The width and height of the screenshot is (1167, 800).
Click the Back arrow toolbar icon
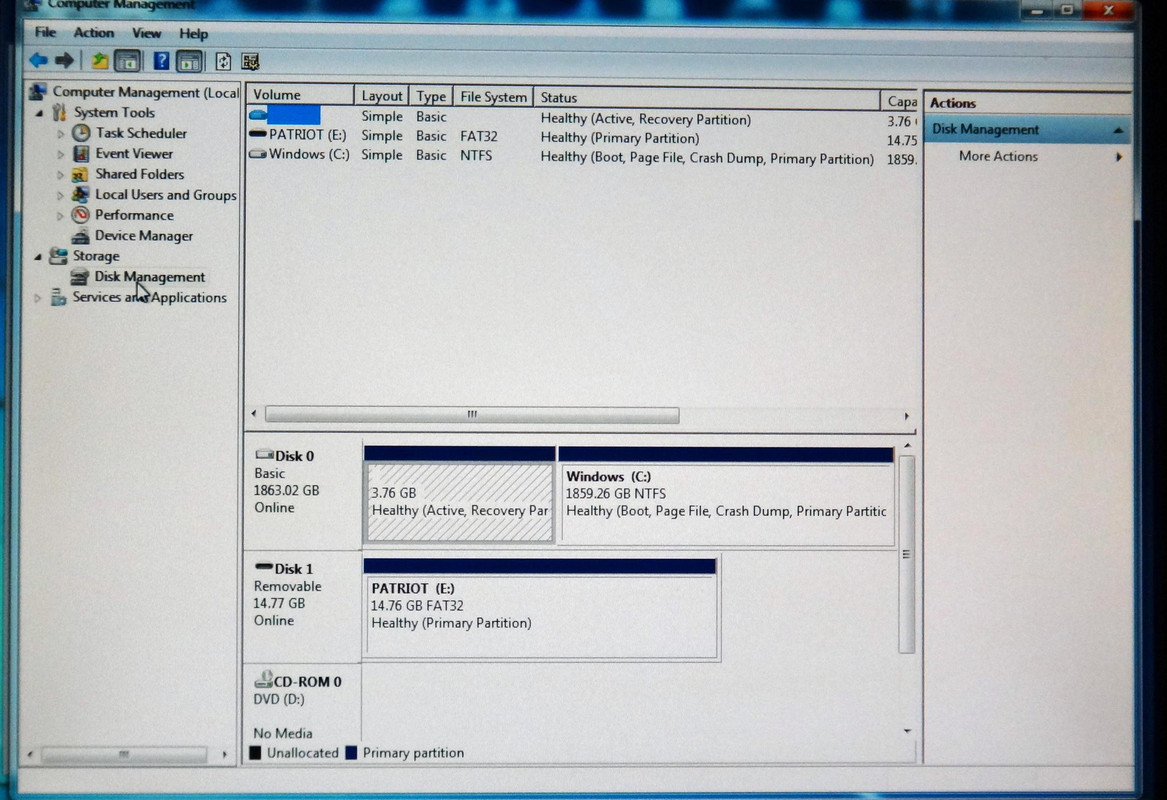coord(38,60)
